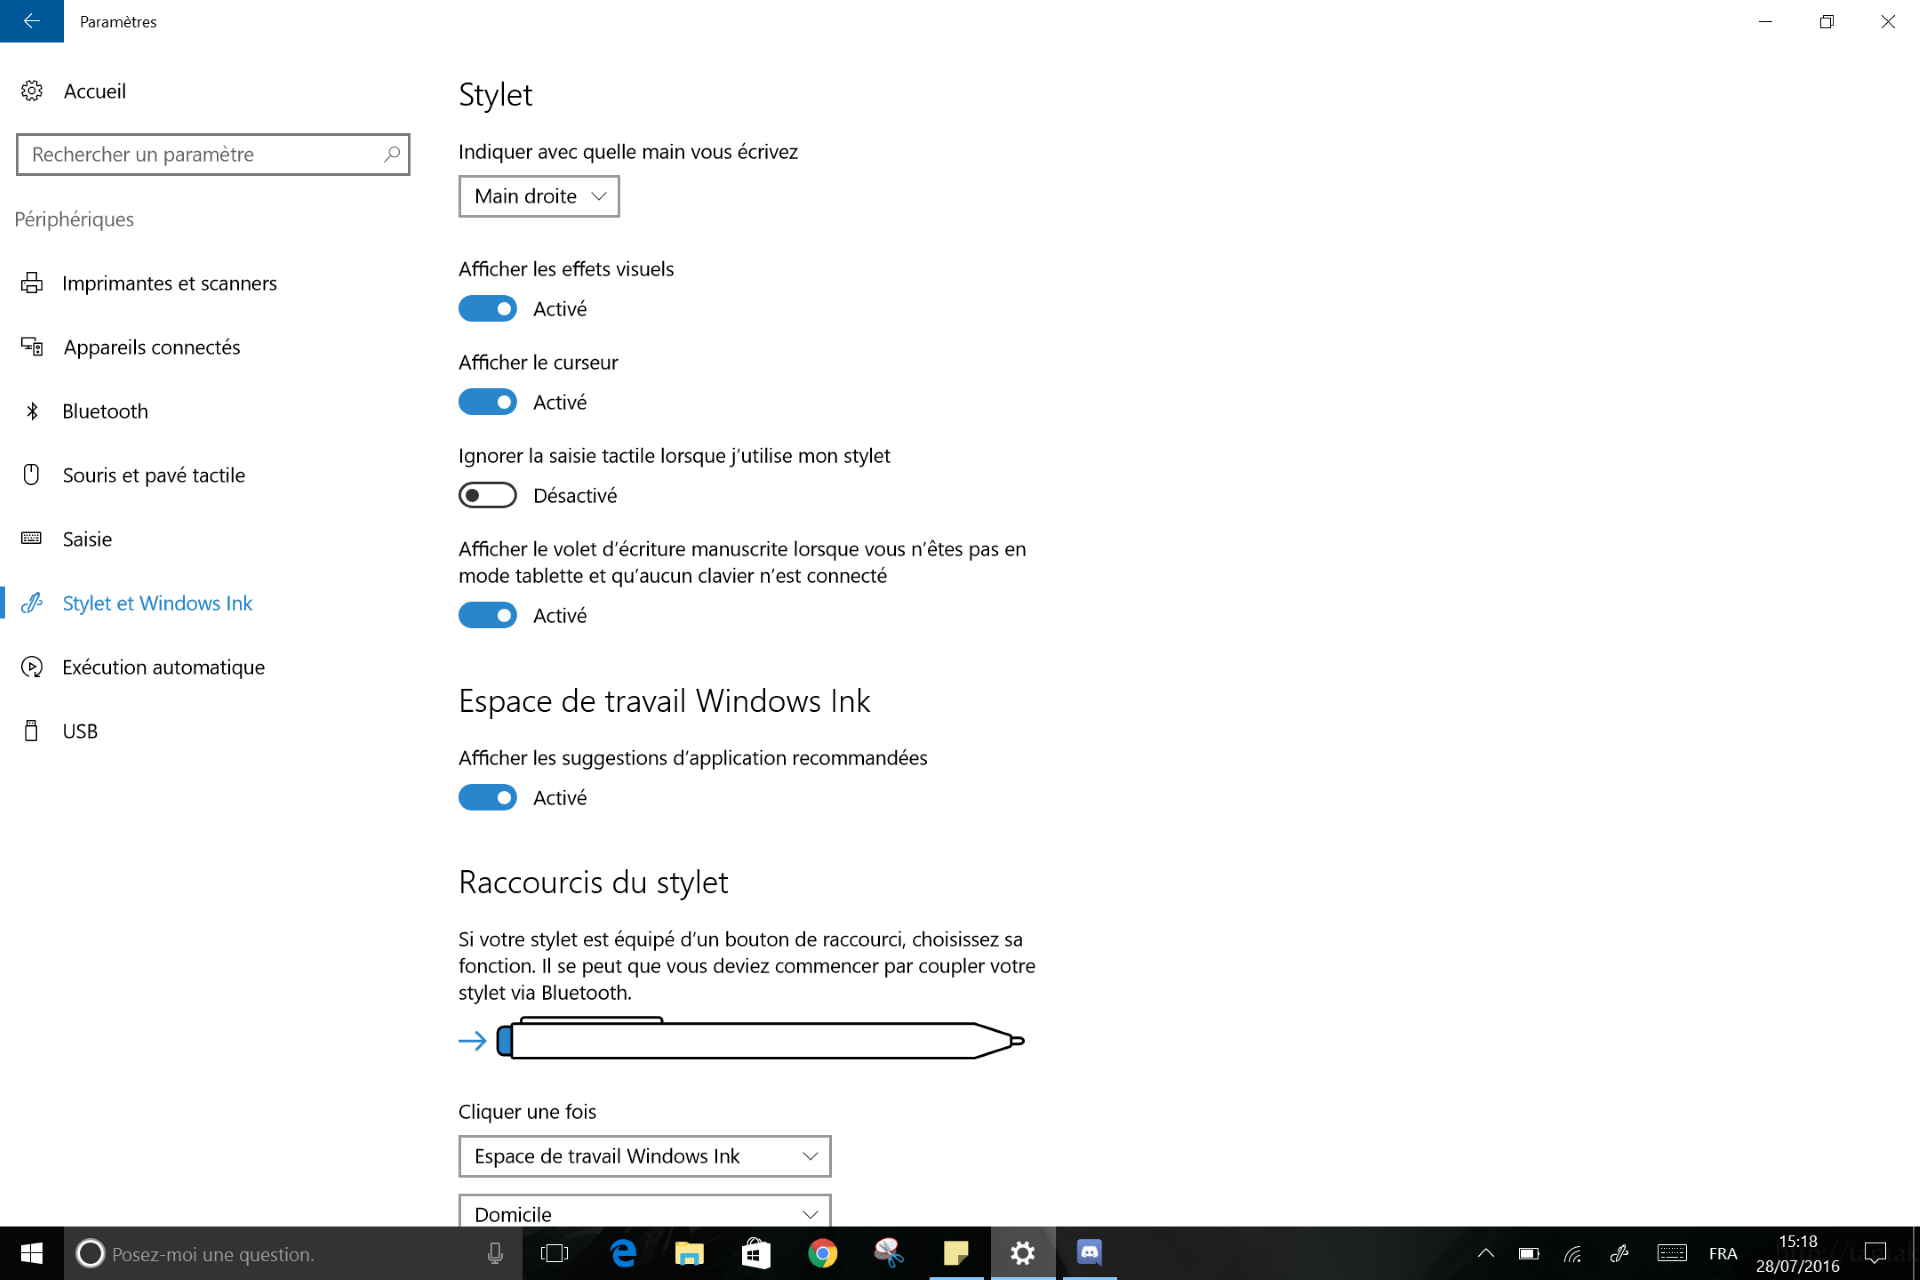1920x1280 pixels.
Task: Click FRA language indicator
Action: (1723, 1253)
